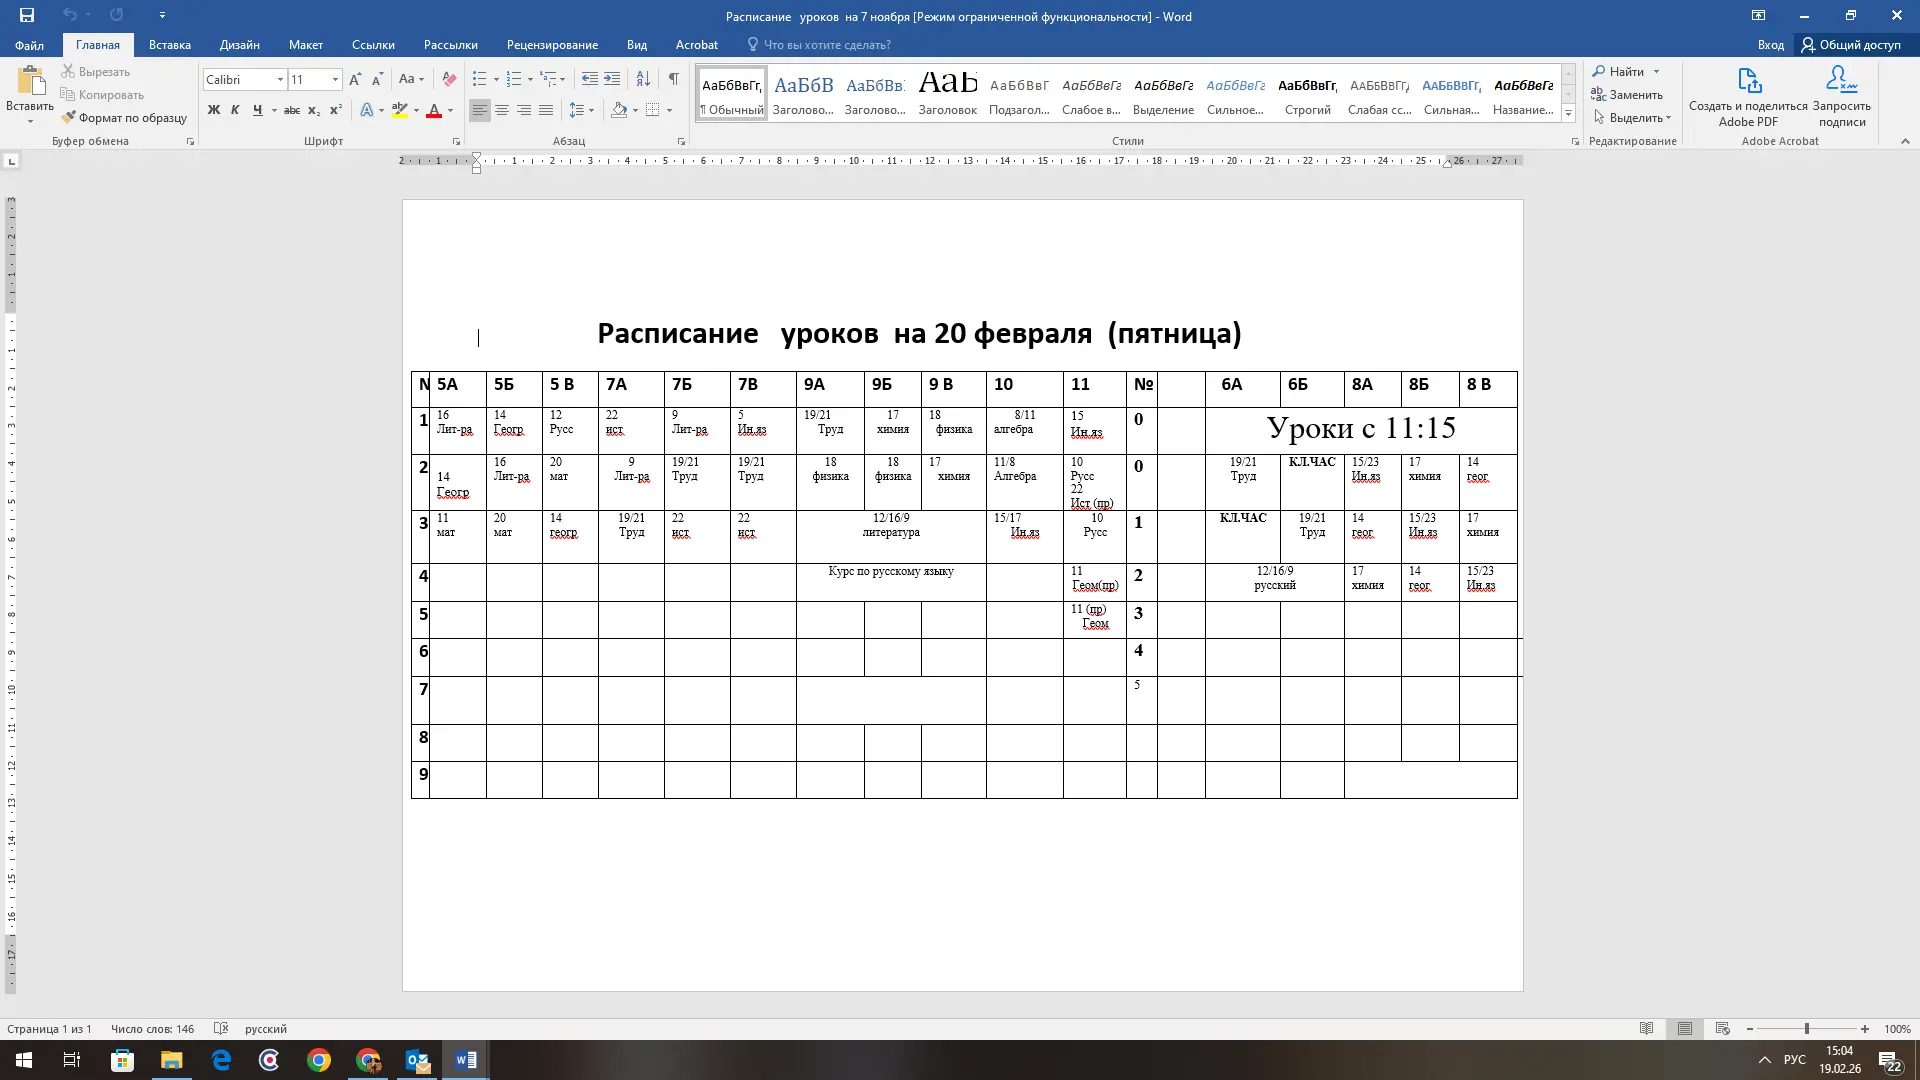Click the Общий доступ share button
Viewport: 1920px width, 1080px height.
tap(1851, 45)
